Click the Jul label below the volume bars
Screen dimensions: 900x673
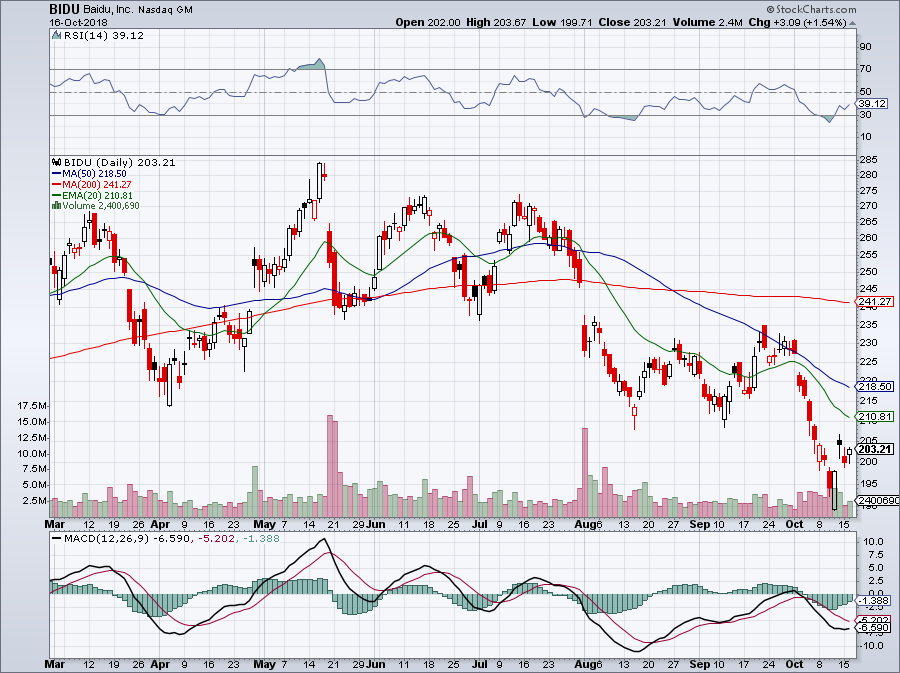pyautogui.click(x=479, y=524)
